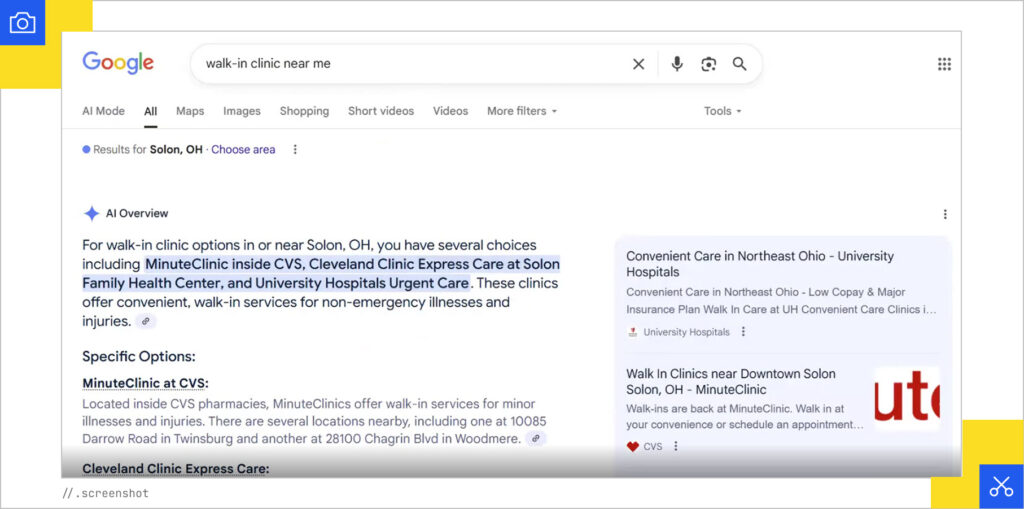Expand the Tools dropdown
Screen dimensions: 1024x509
click(x=722, y=111)
